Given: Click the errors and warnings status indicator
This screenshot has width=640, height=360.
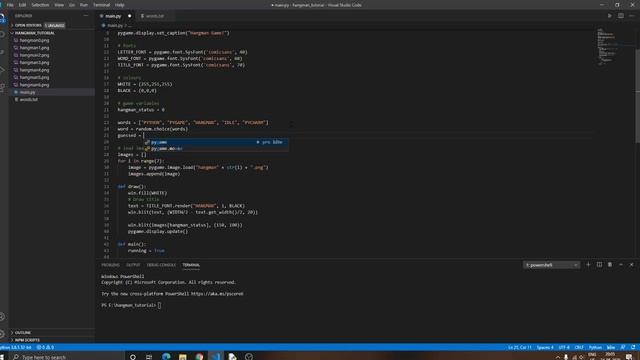Looking at the screenshot, I should pos(45,347).
